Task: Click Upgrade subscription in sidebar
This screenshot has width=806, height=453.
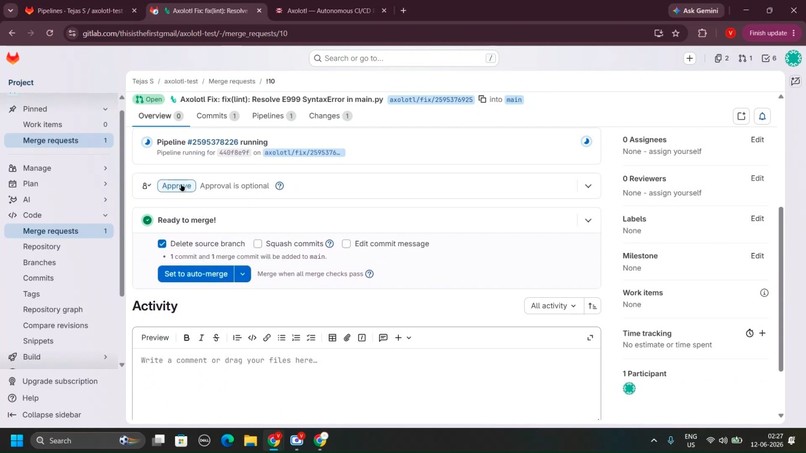Action: coord(60,382)
